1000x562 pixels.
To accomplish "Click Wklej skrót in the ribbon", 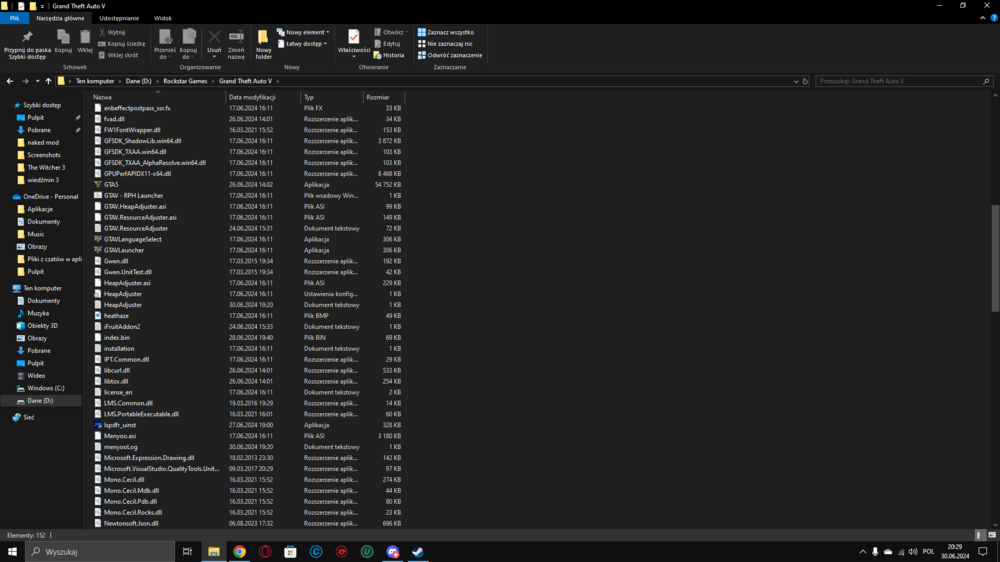I will (119, 55).
